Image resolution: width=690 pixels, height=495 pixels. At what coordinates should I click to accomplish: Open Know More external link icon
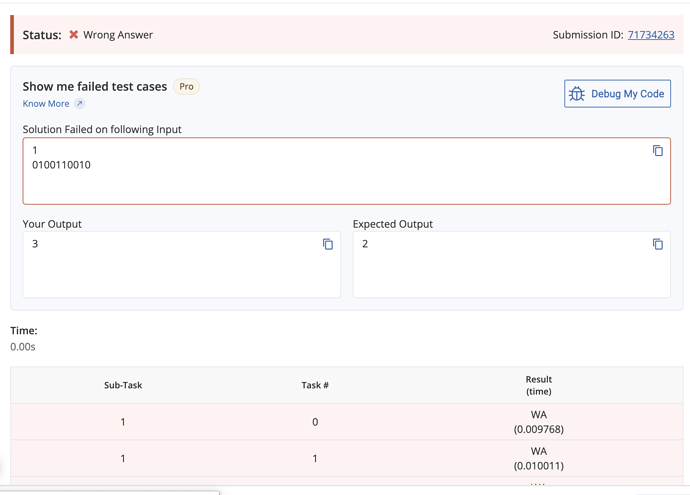pos(79,104)
